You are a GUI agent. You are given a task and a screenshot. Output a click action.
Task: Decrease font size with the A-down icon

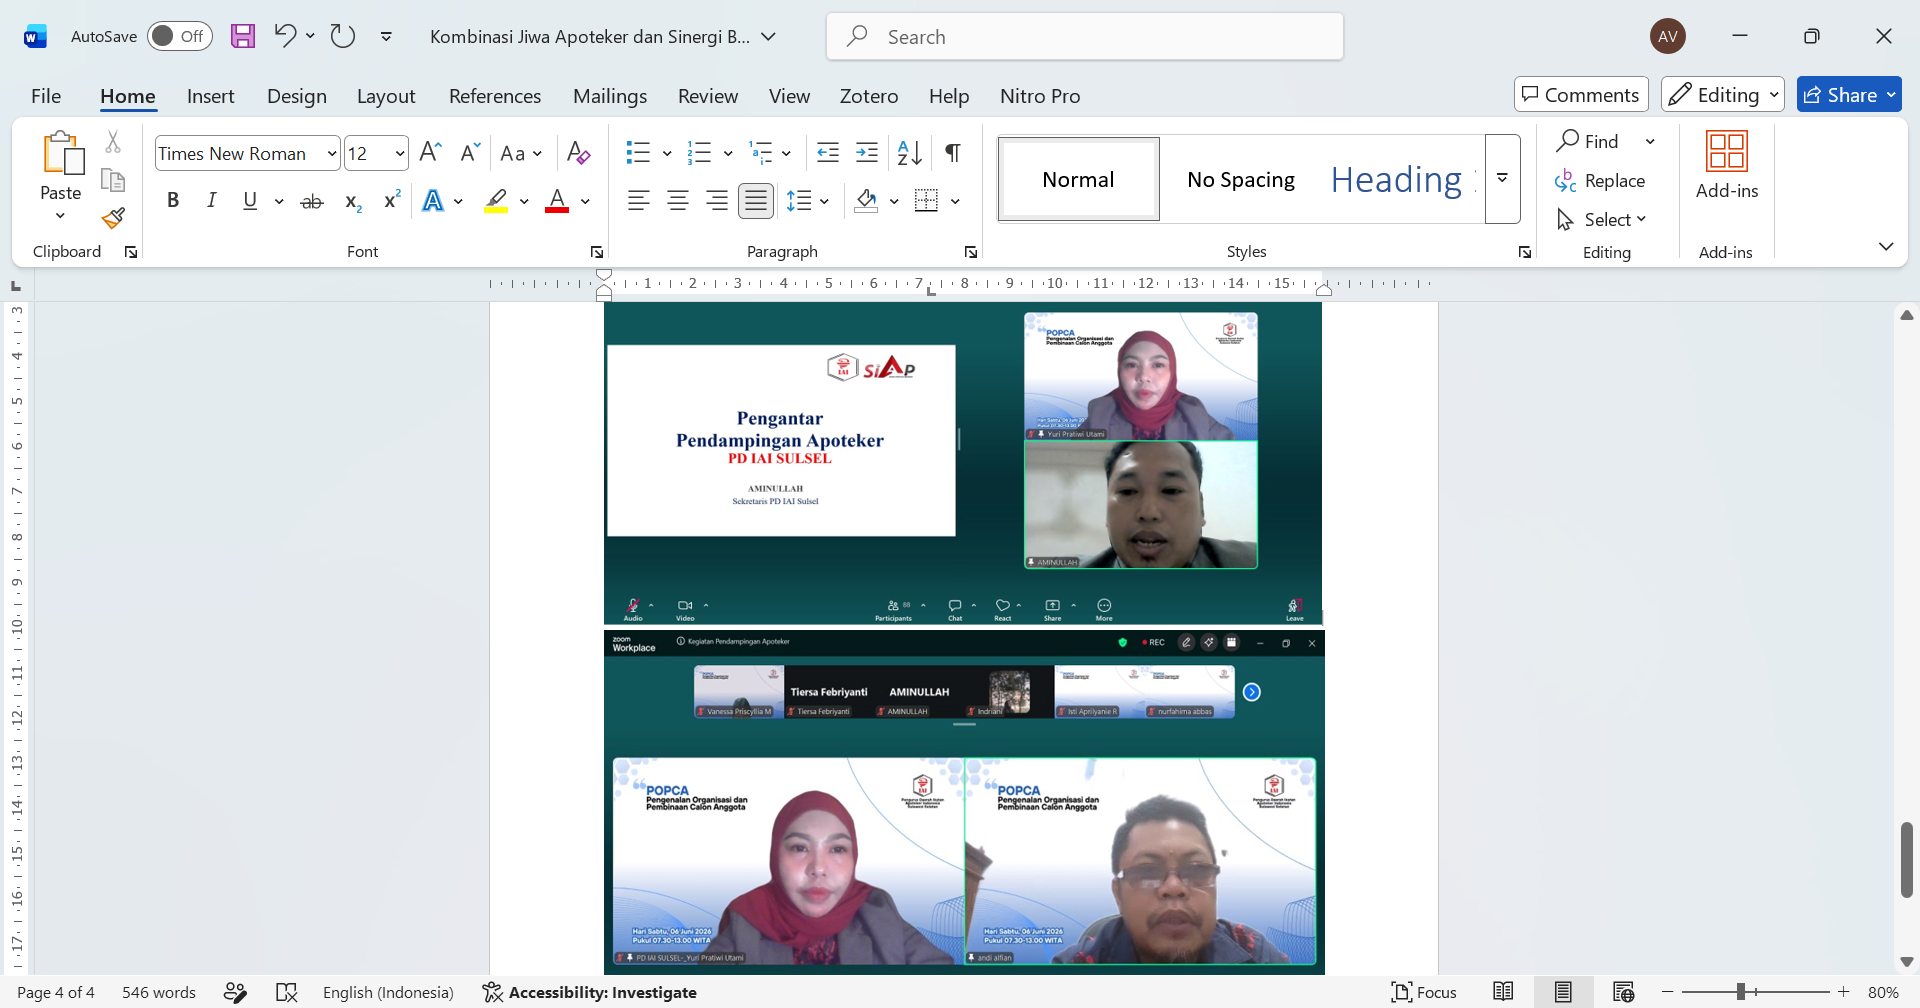(x=470, y=153)
